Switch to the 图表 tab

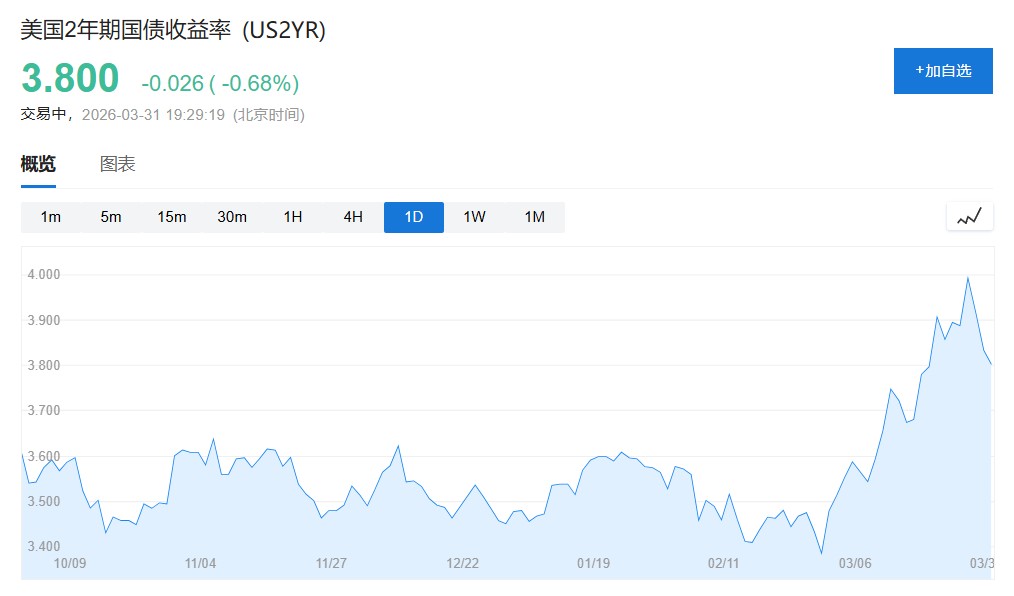pos(118,164)
